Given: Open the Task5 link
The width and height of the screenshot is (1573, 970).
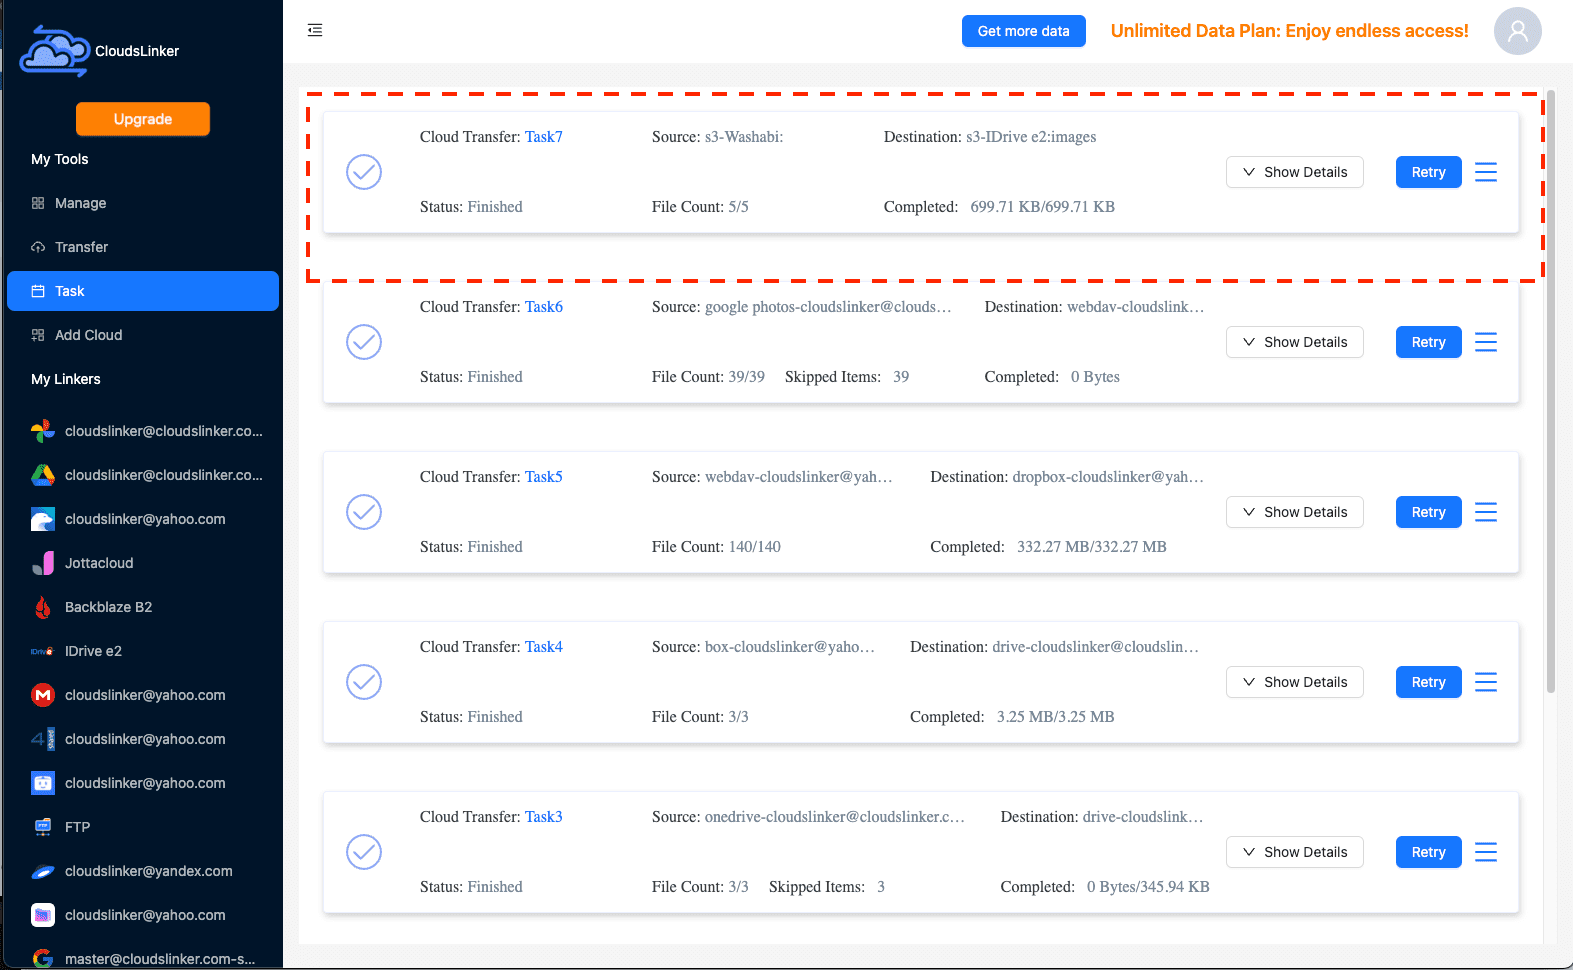Looking at the screenshot, I should click(x=544, y=477).
